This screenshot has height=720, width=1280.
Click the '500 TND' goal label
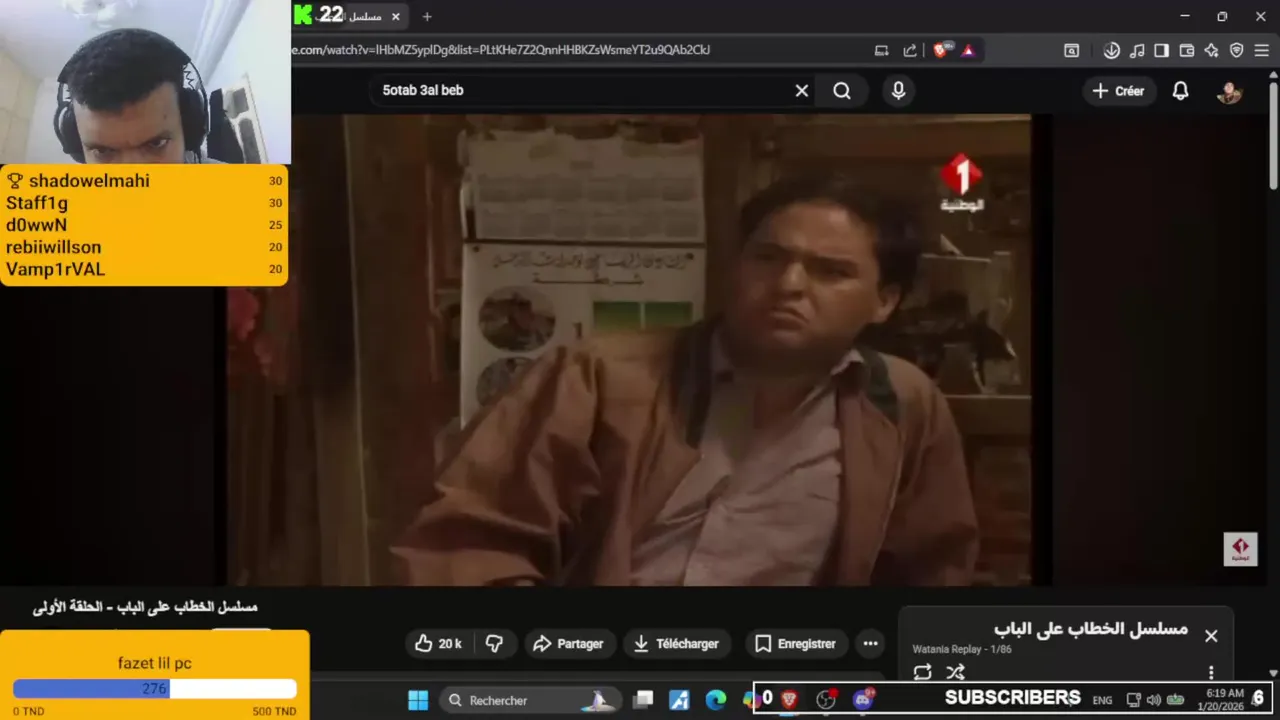click(273, 711)
